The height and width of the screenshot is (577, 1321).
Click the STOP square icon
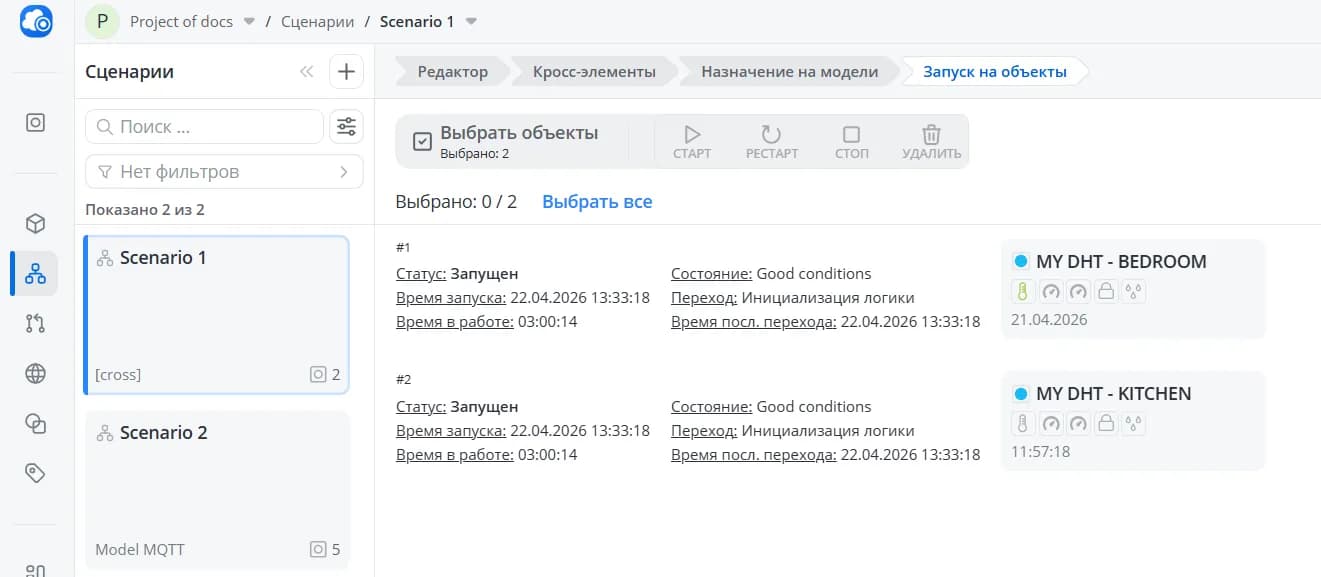(851, 134)
